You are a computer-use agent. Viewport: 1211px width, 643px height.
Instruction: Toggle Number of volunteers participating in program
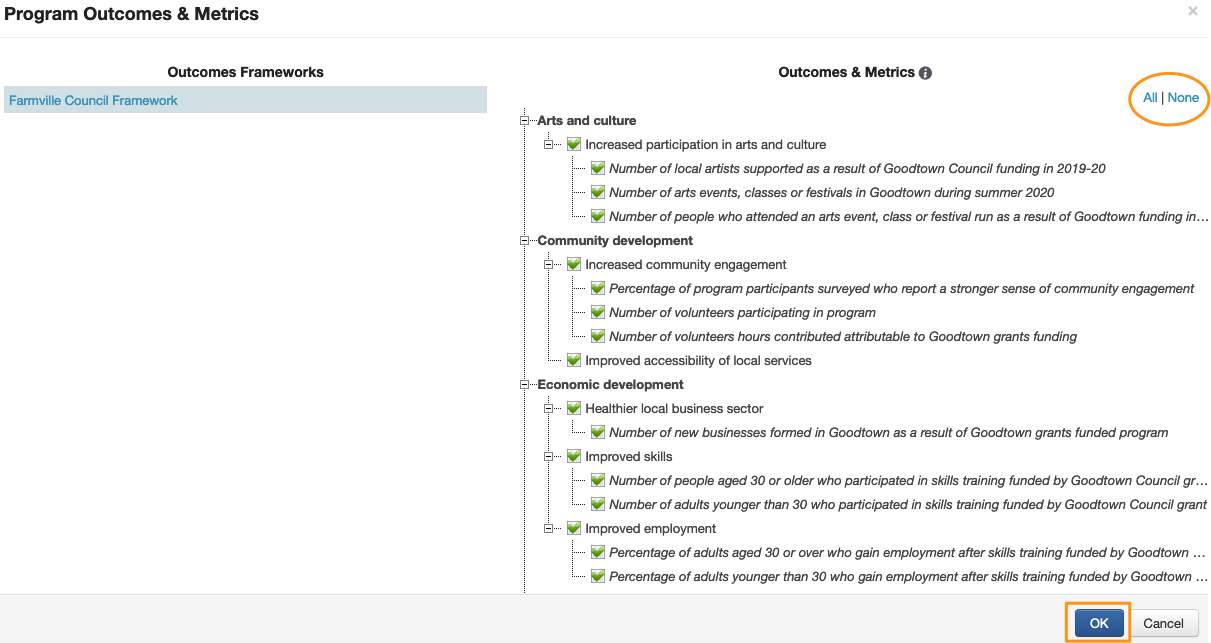point(598,313)
